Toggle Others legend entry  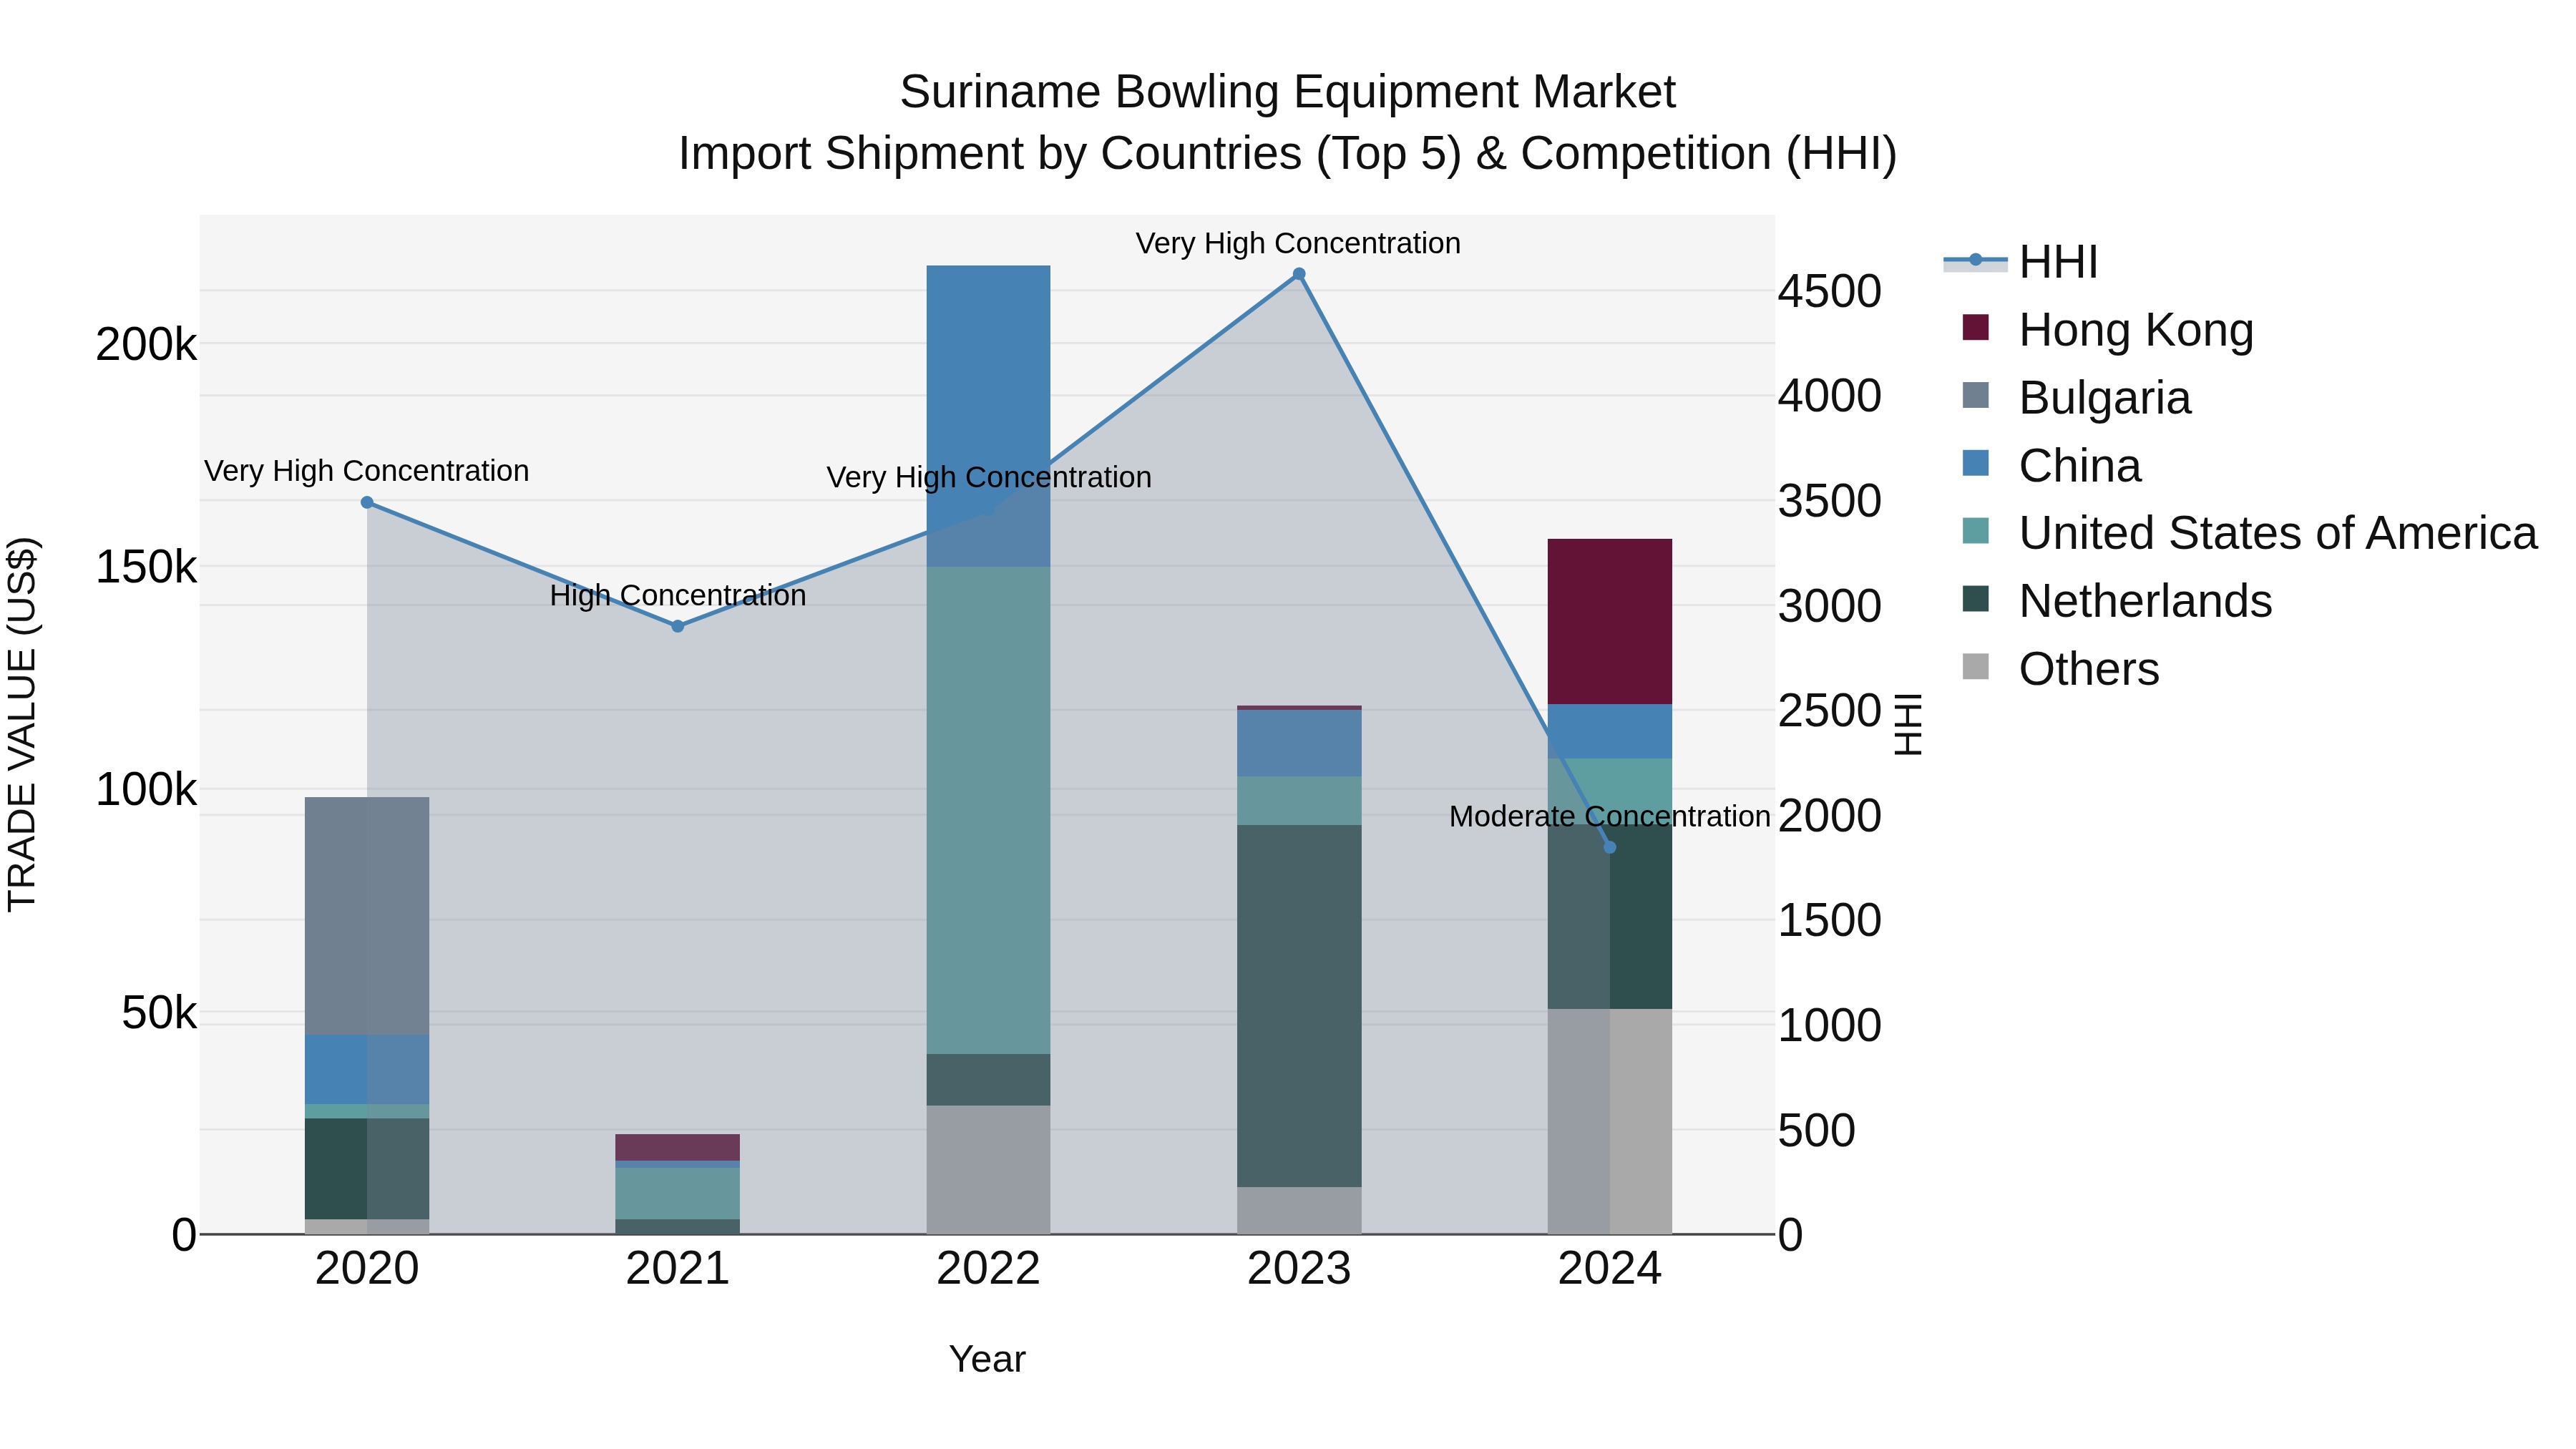pyautogui.click(x=2061, y=669)
